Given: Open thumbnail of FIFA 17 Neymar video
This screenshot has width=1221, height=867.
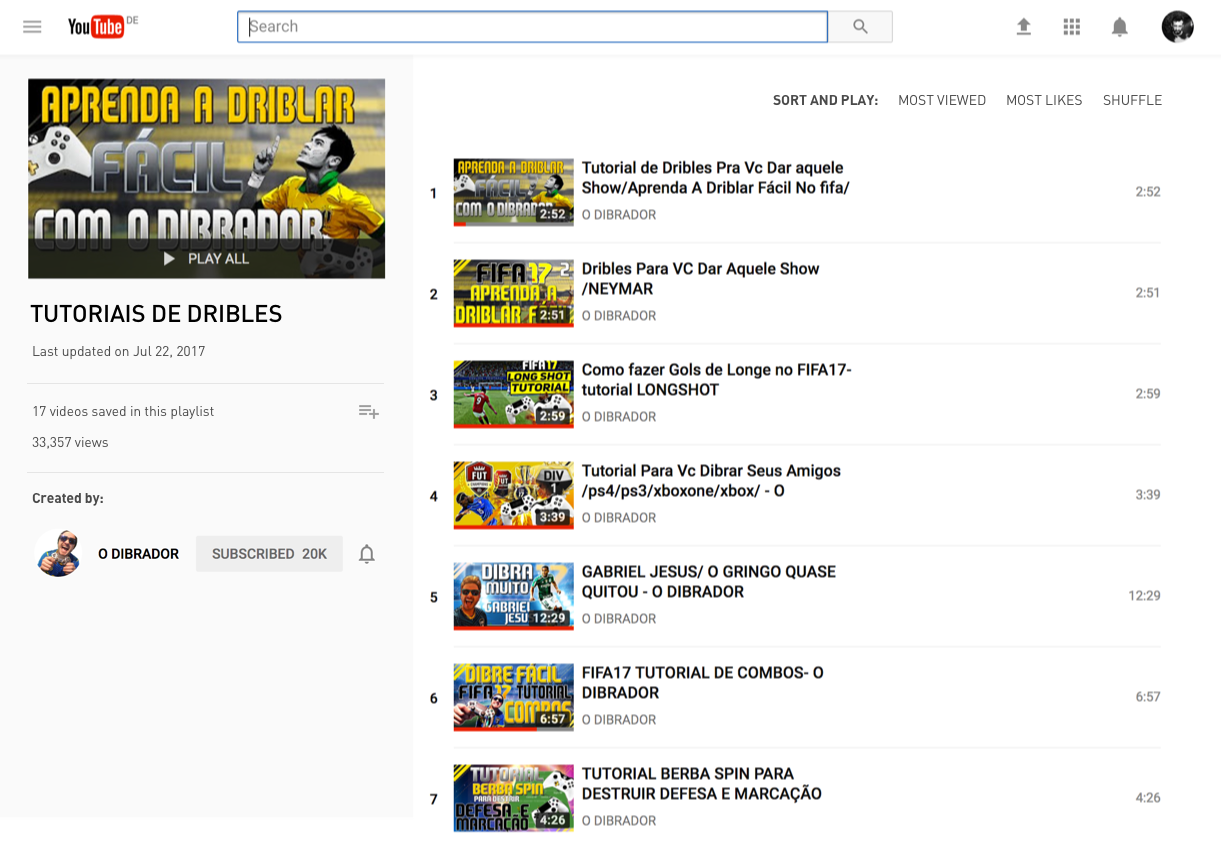Looking at the screenshot, I should point(513,293).
